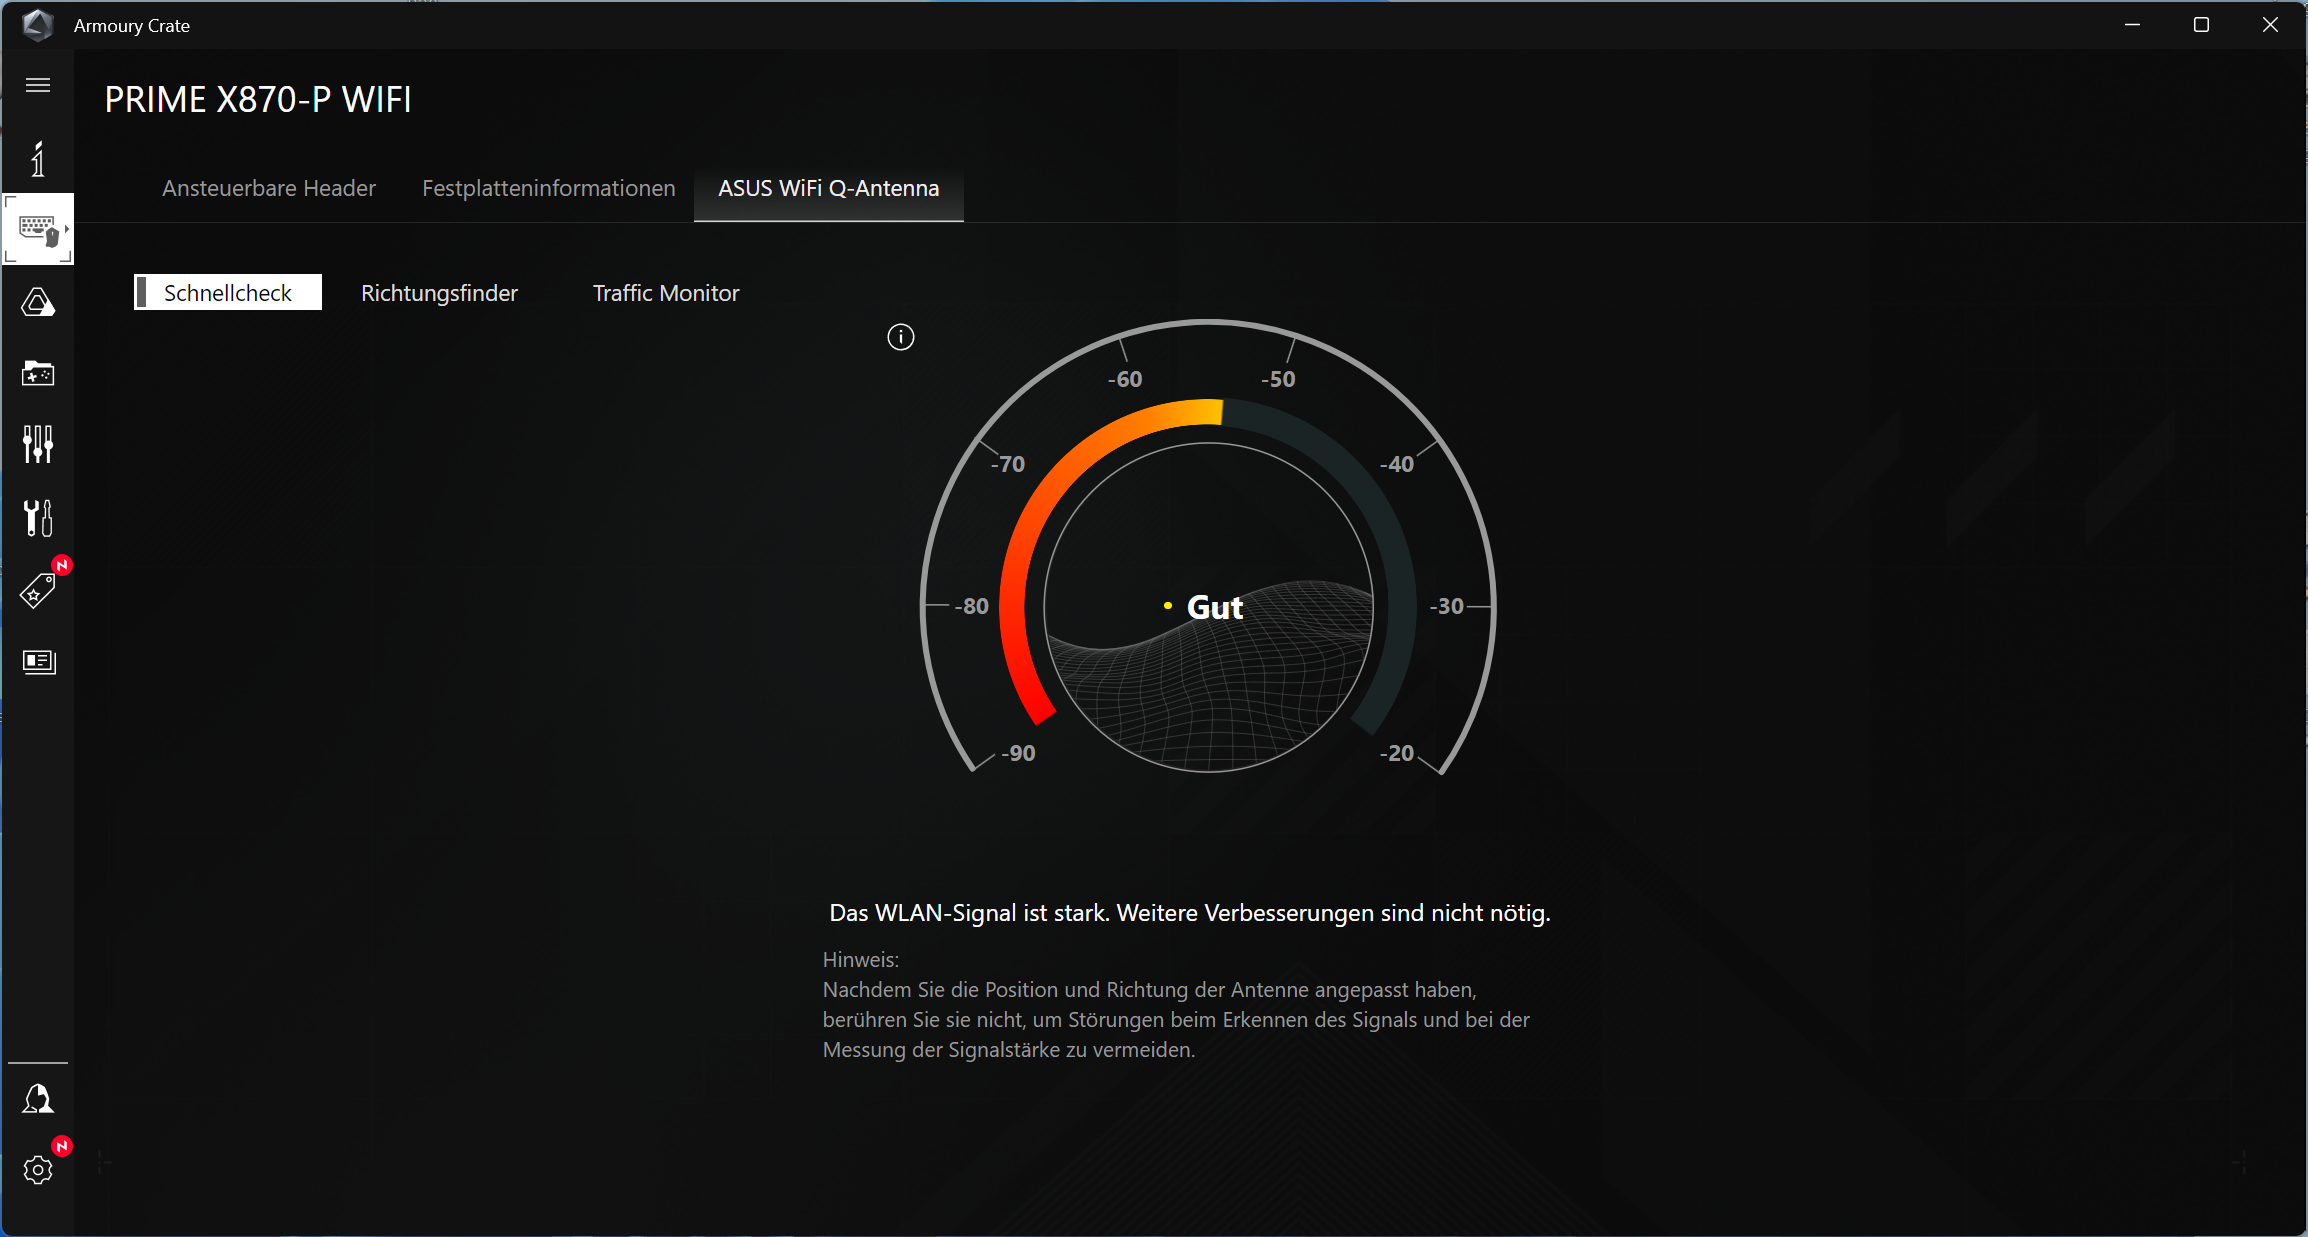Open the User Center profile icon

pos(38,1099)
